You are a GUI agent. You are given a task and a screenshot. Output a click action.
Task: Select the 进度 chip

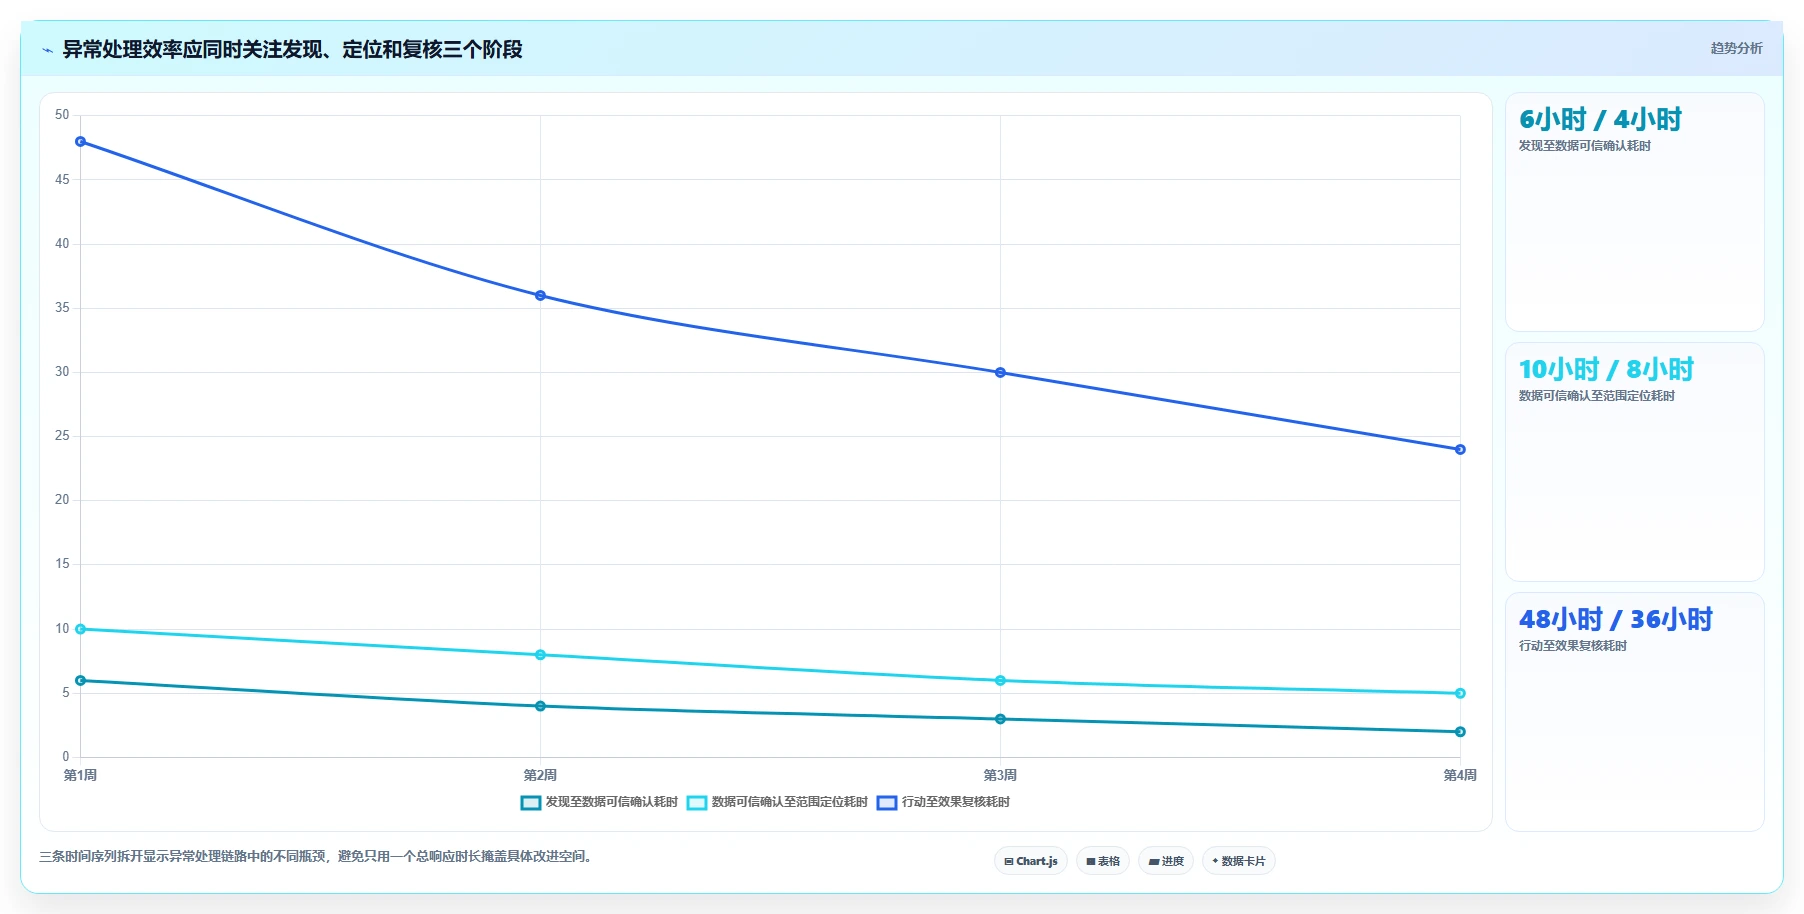1166,861
